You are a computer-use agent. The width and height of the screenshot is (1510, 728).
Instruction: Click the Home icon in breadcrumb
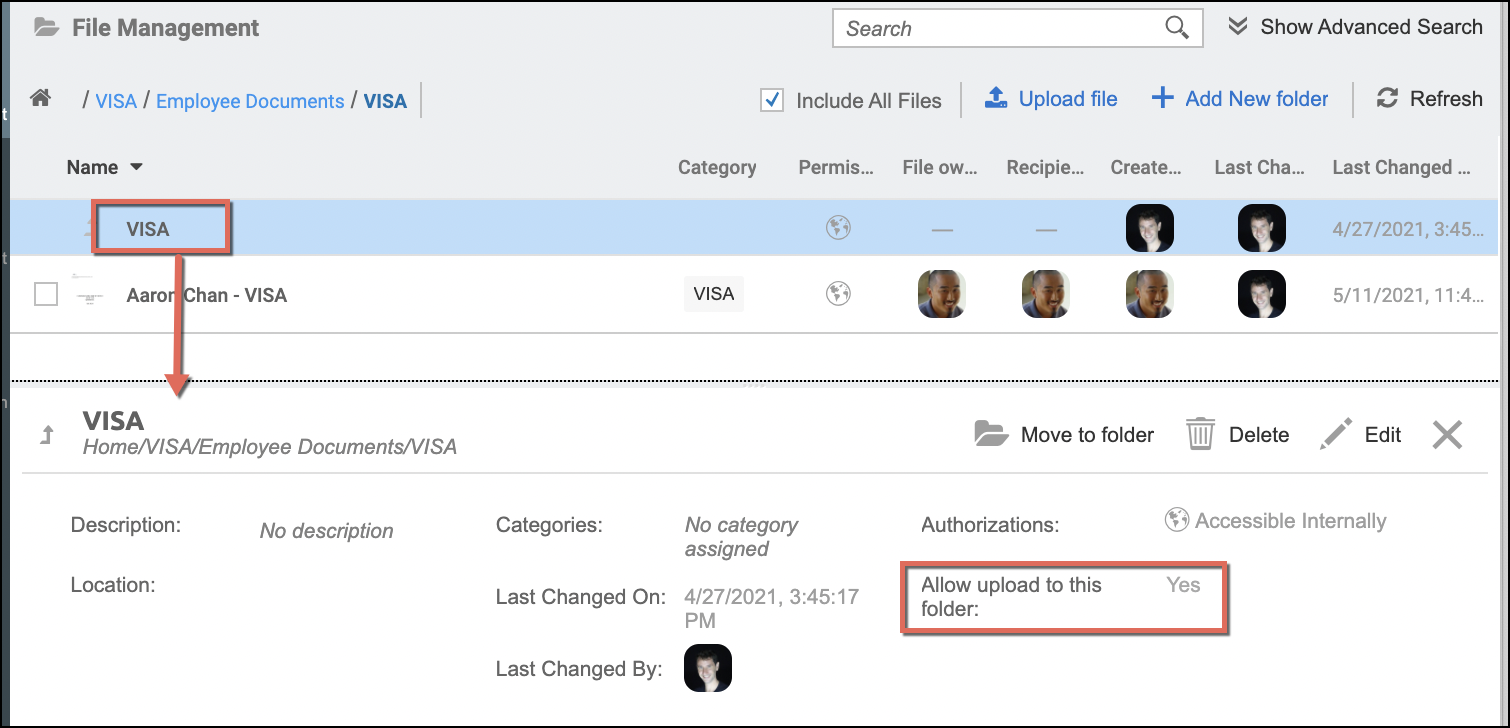40,98
